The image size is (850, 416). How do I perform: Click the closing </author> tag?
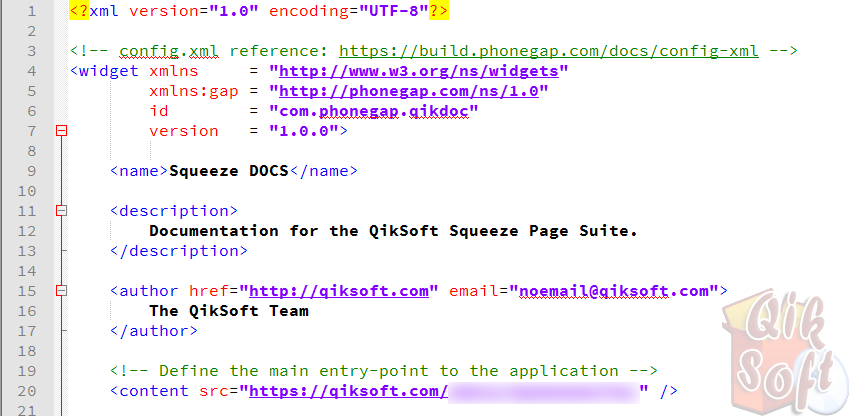click(154, 330)
